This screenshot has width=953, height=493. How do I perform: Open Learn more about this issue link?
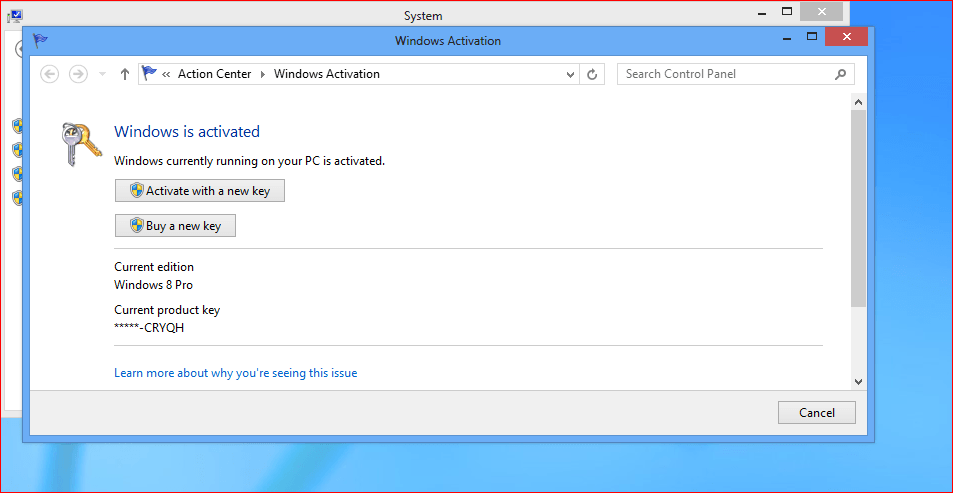pyautogui.click(x=236, y=373)
